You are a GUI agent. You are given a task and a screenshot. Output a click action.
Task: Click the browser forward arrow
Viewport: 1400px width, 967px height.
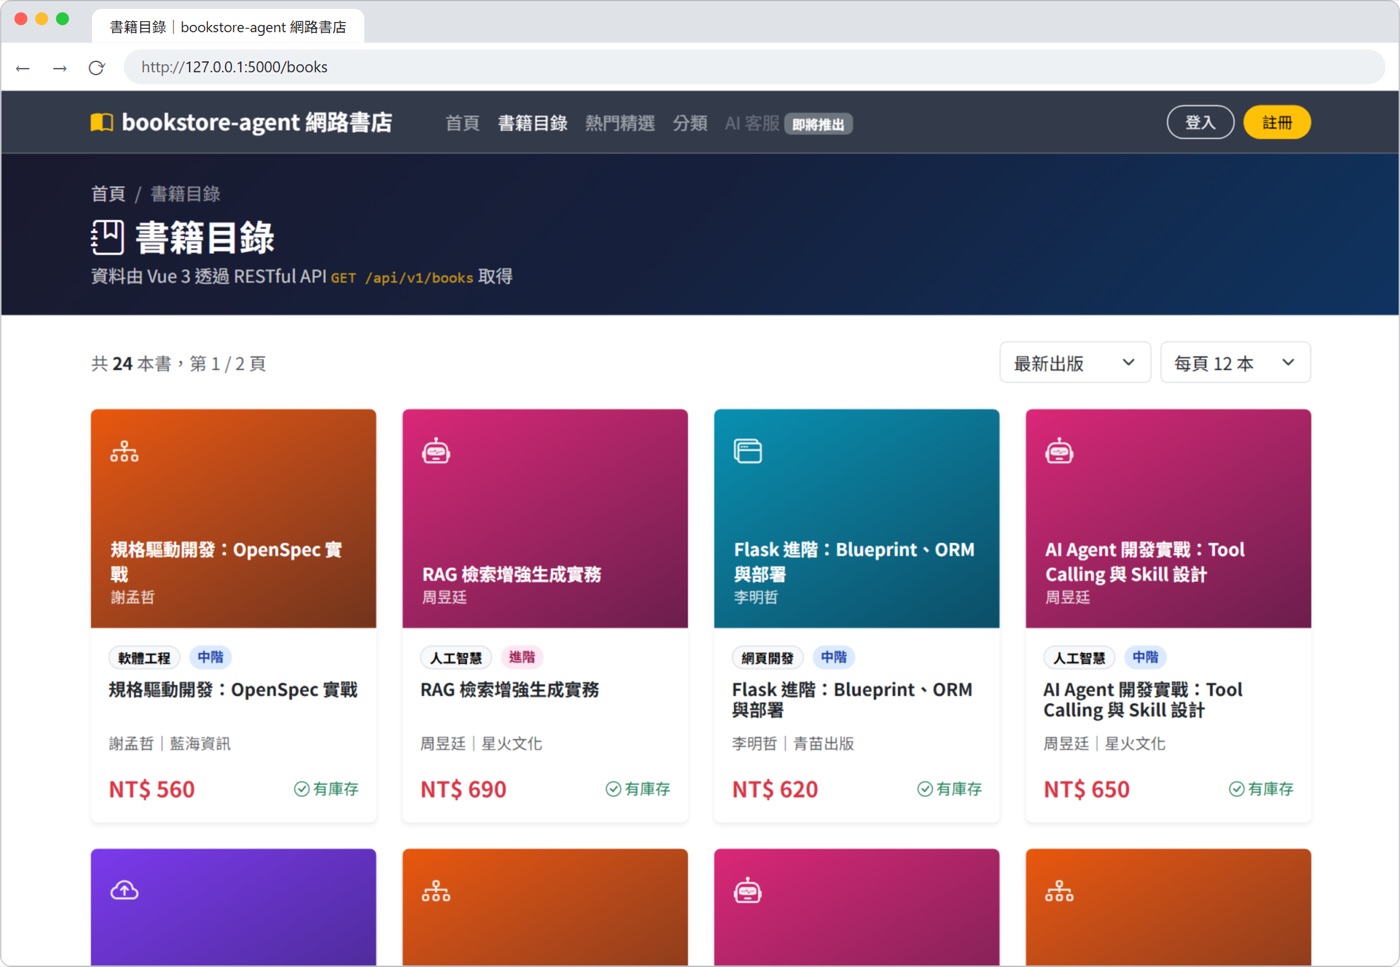click(60, 68)
